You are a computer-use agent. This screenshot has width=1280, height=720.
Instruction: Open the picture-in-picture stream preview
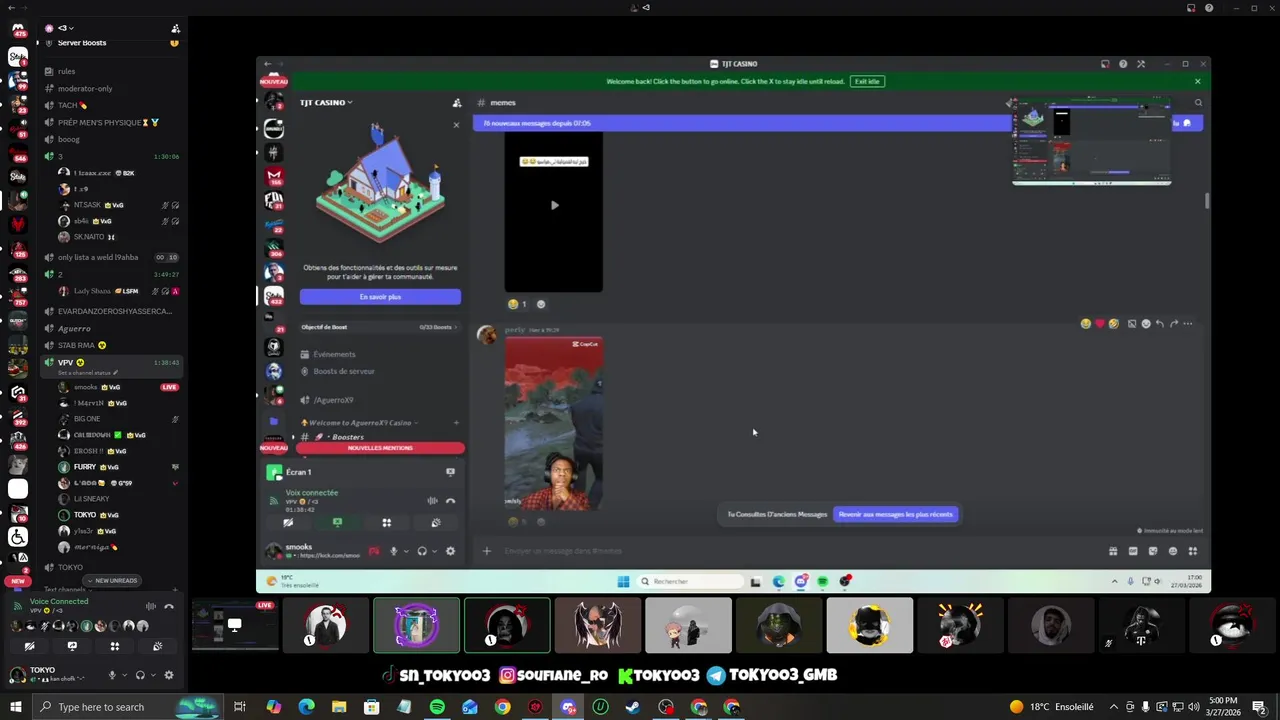coord(1092,141)
